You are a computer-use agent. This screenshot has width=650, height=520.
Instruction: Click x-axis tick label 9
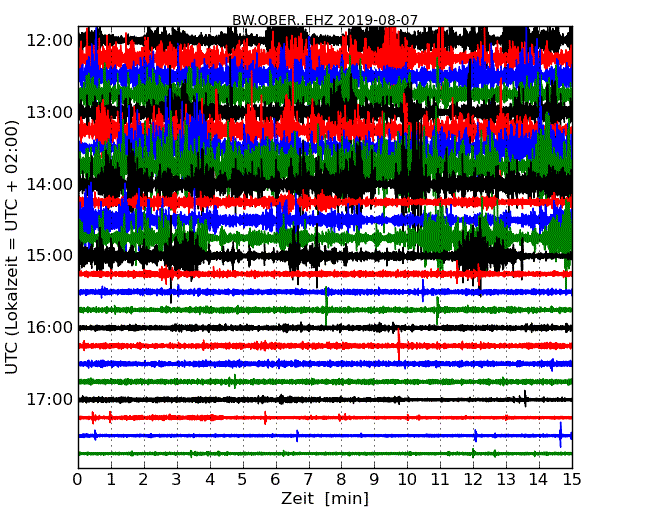(x=374, y=479)
